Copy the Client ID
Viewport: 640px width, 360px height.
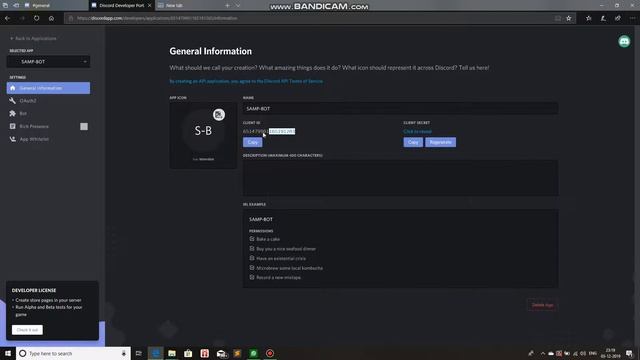(253, 142)
